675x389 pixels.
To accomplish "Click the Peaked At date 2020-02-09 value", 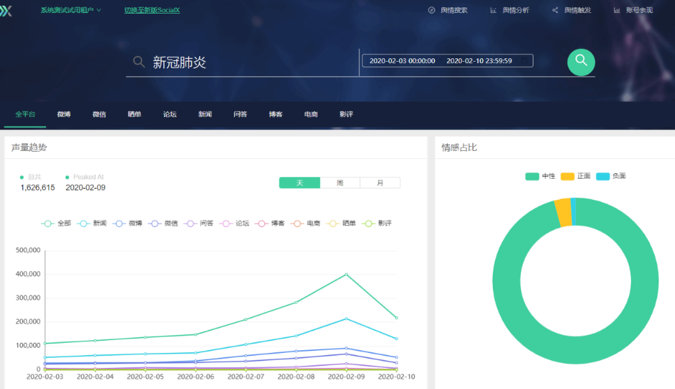I will pyautogui.click(x=85, y=188).
